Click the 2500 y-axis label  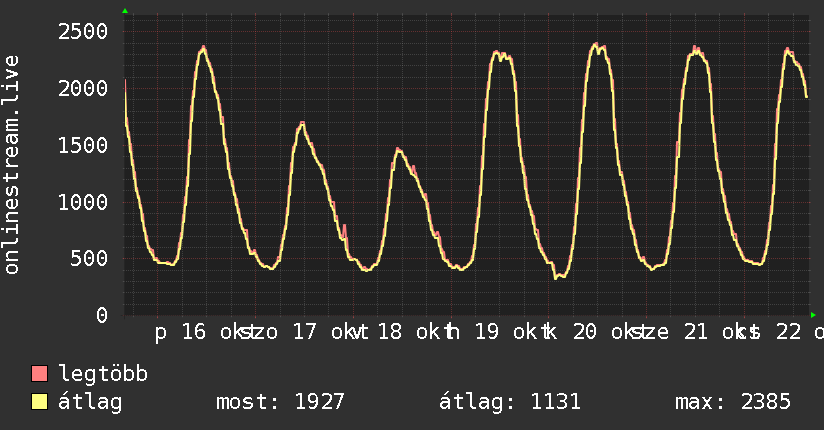[x=83, y=32]
